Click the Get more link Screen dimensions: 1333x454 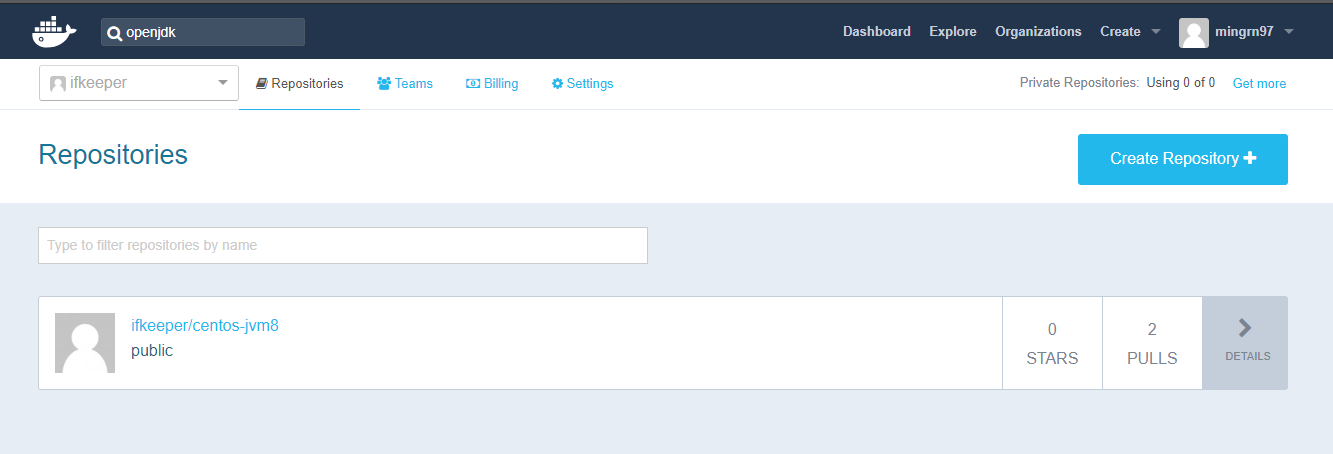pyautogui.click(x=1259, y=84)
